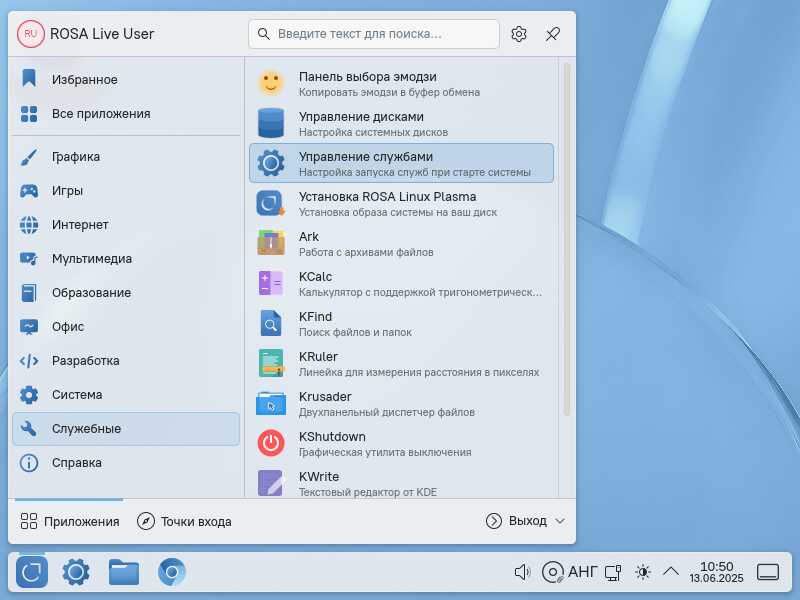Screen dimensions: 800x600
Task: Open the Система category
Action: coord(126,395)
